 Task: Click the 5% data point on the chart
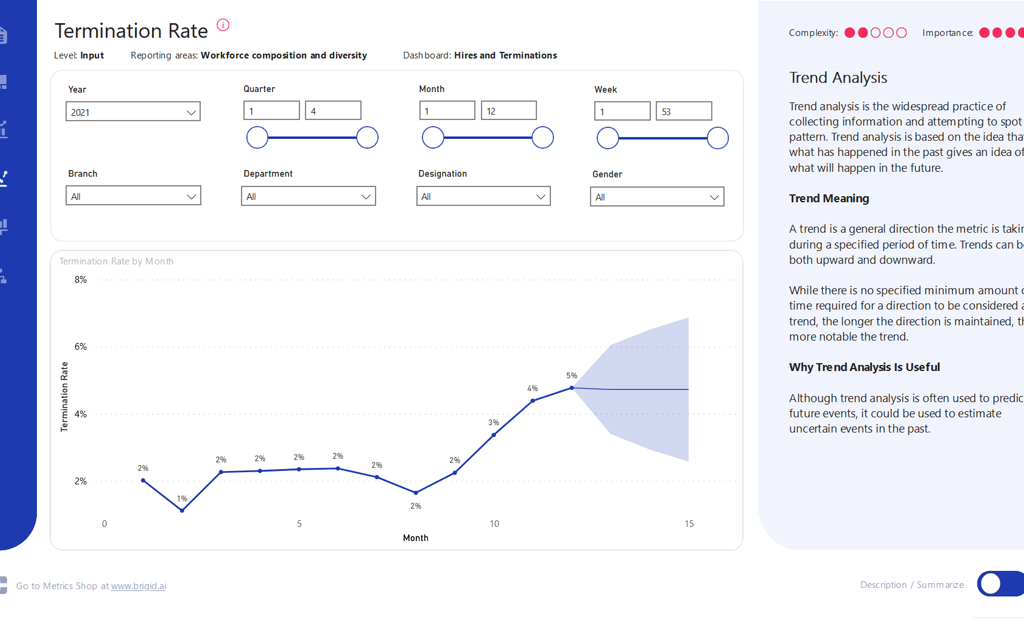click(x=572, y=387)
